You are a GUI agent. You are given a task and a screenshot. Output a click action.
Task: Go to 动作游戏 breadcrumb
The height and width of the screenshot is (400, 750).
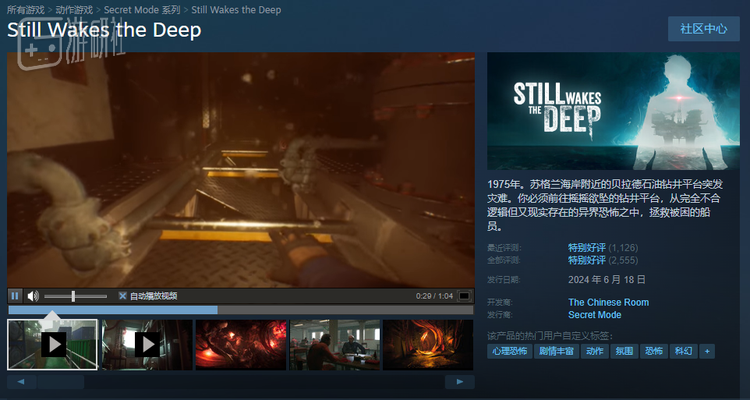click(74, 10)
